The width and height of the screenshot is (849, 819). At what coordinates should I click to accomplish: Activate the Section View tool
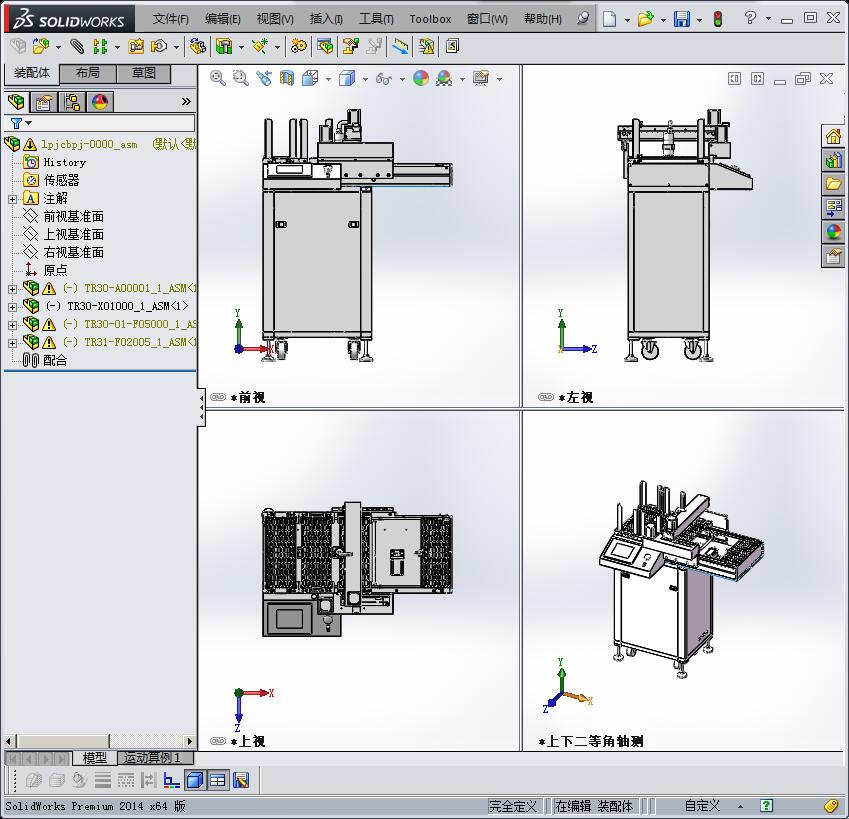pyautogui.click(x=287, y=77)
